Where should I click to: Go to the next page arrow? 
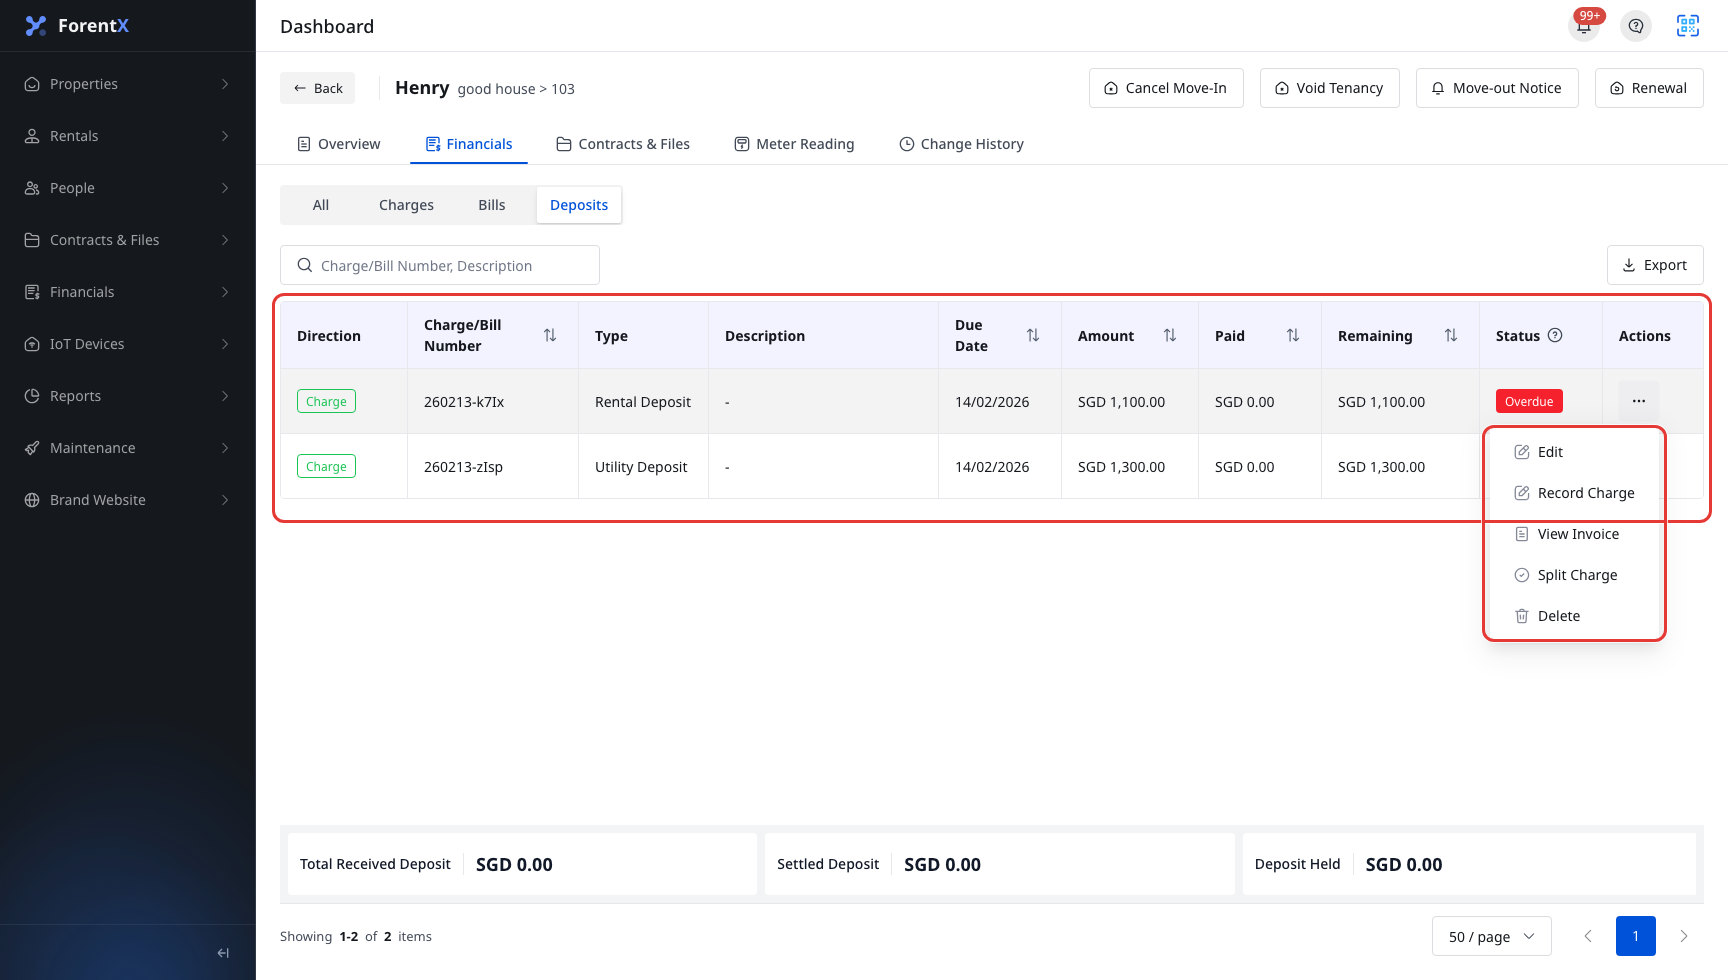coord(1684,936)
